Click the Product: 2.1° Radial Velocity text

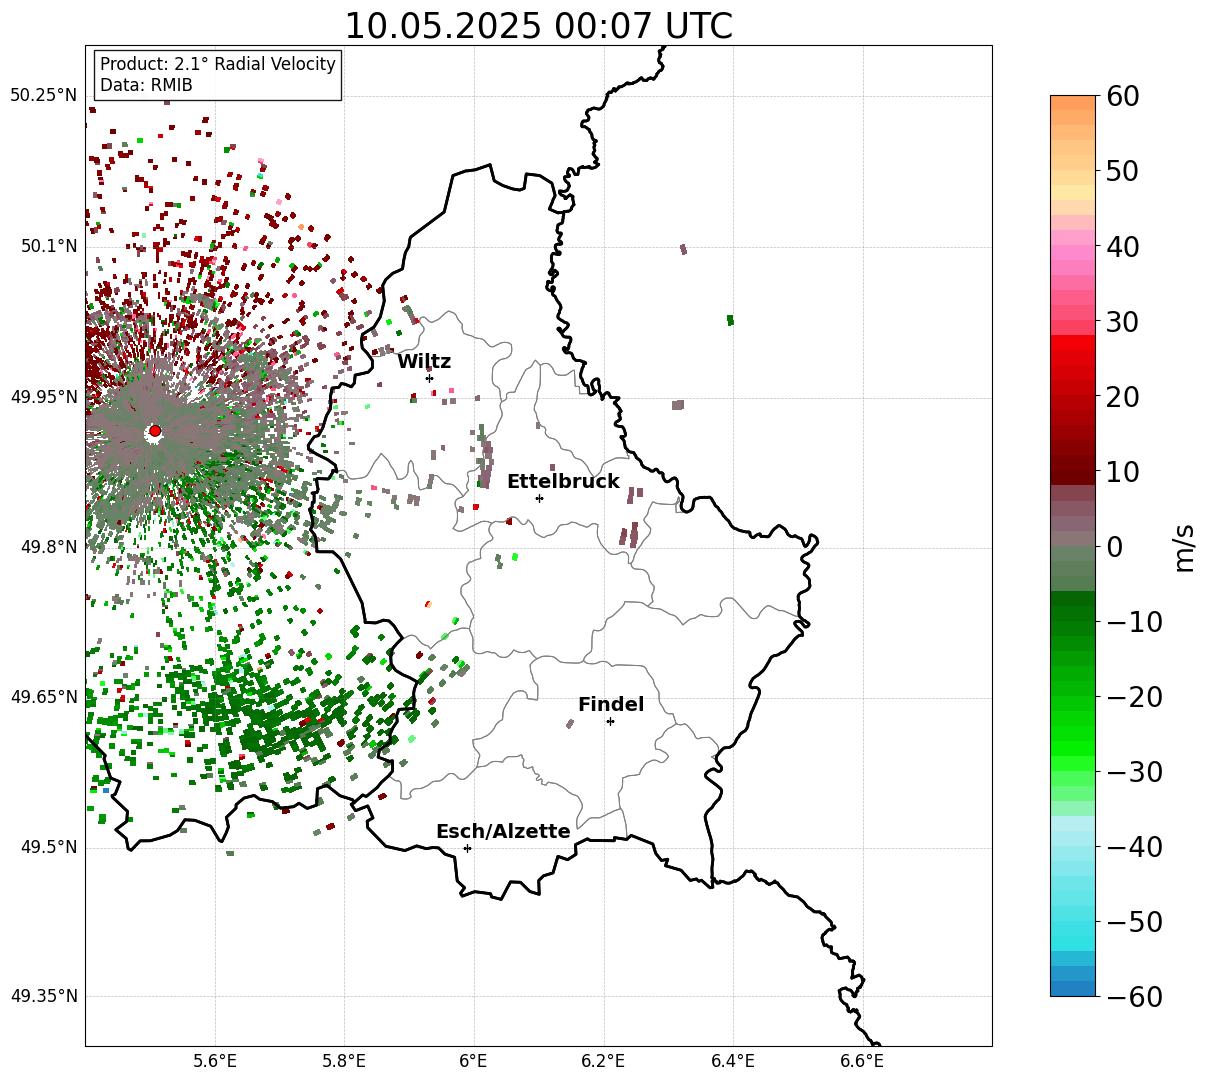click(218, 64)
